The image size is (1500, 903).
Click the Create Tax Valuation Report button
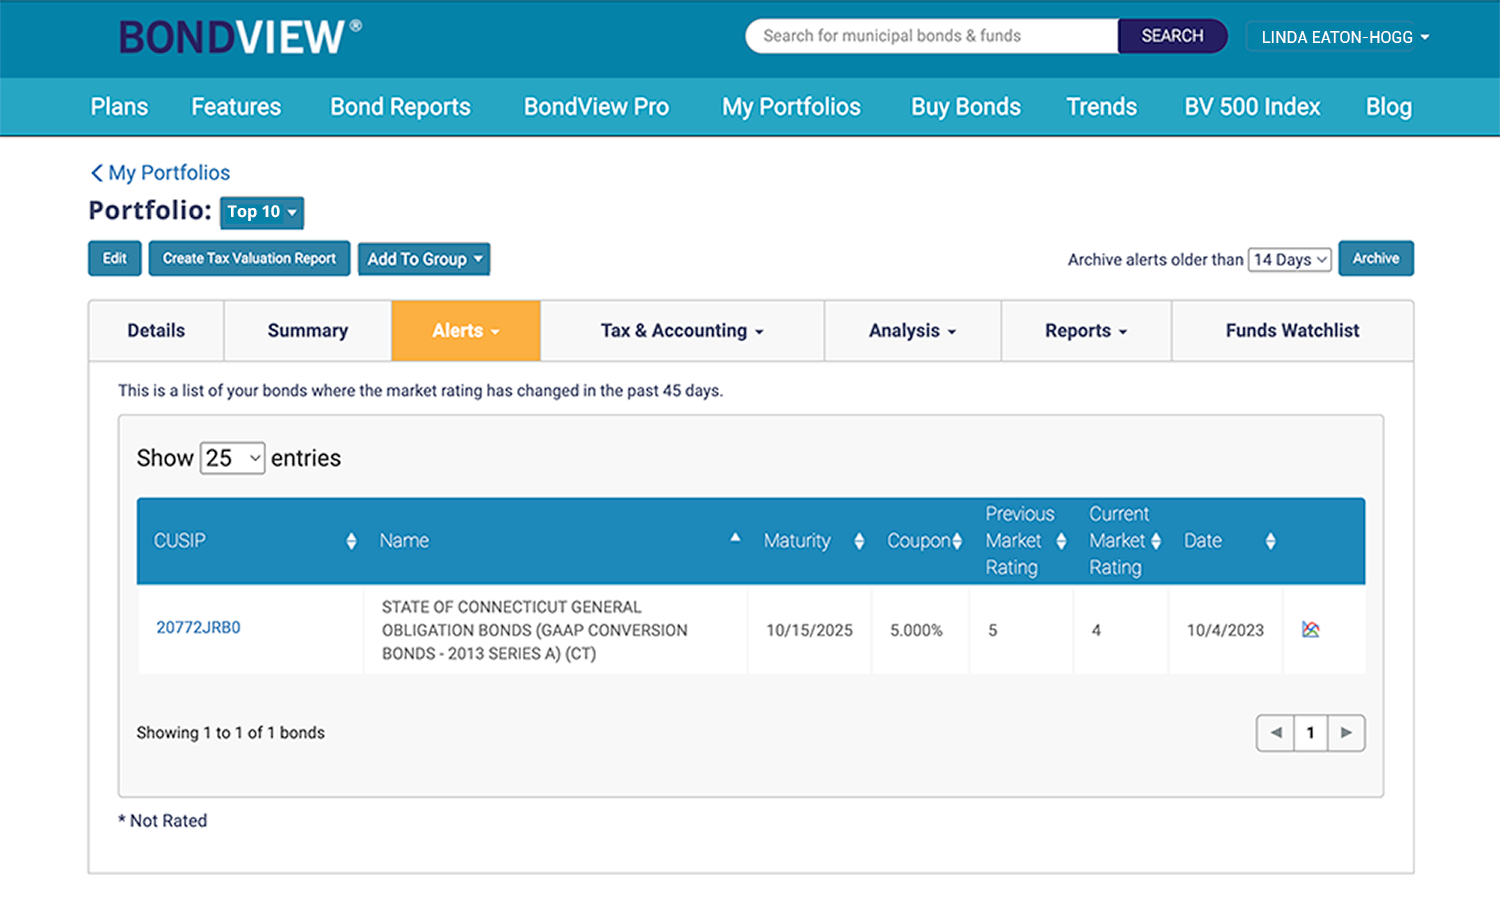coord(248,258)
